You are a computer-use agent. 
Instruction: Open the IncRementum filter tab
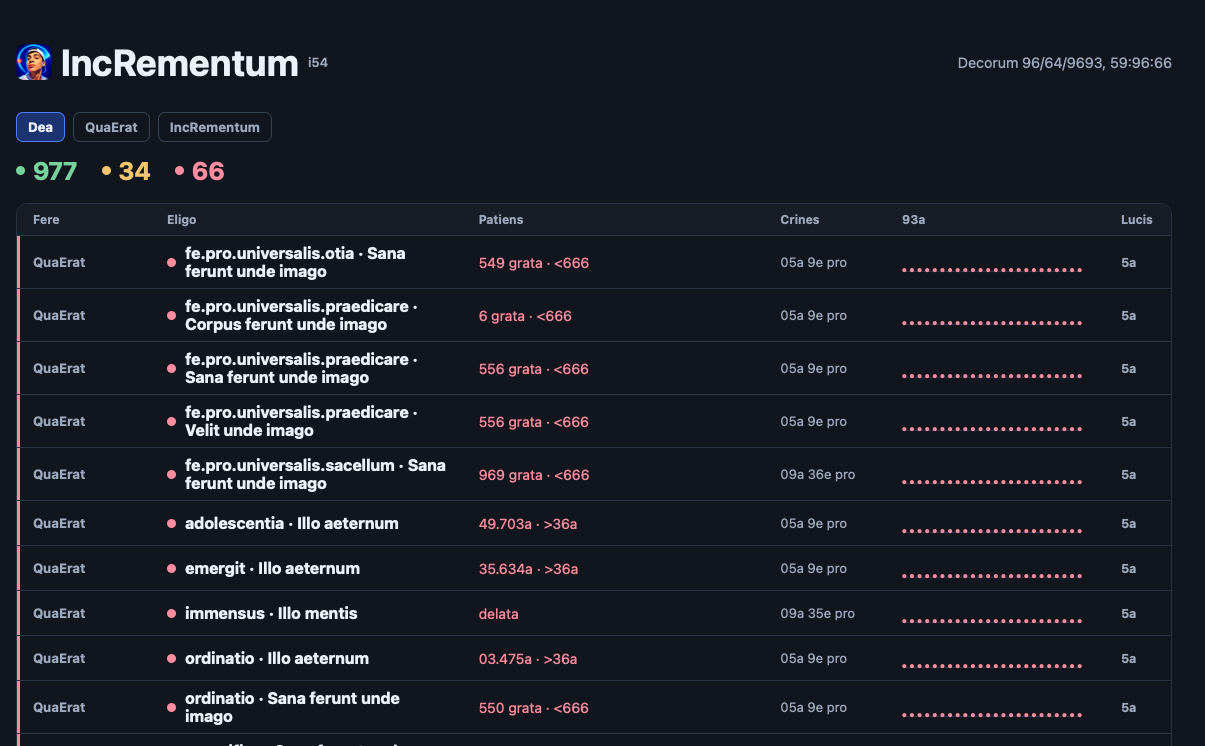[x=215, y=127]
